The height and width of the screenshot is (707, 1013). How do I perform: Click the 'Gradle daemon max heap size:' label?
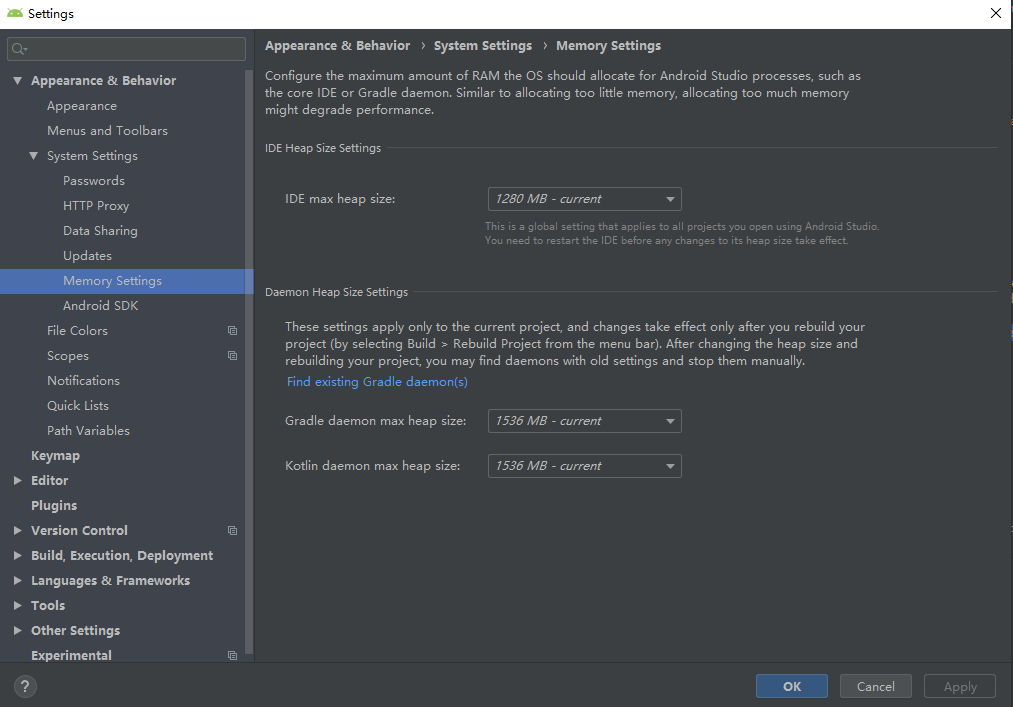pyautogui.click(x=375, y=421)
